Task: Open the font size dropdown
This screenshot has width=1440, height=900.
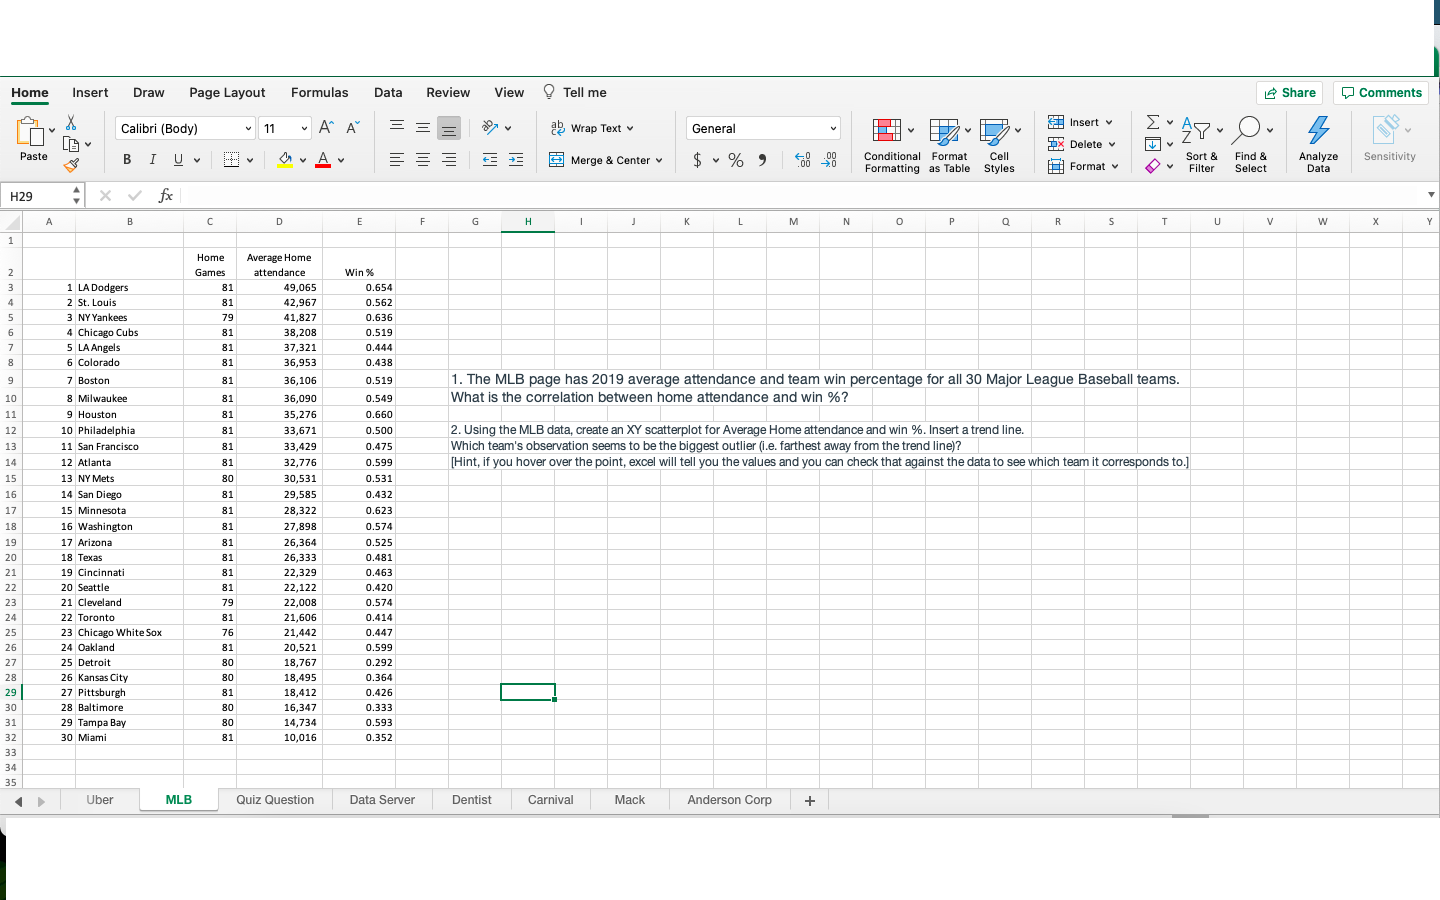Action: point(305,128)
